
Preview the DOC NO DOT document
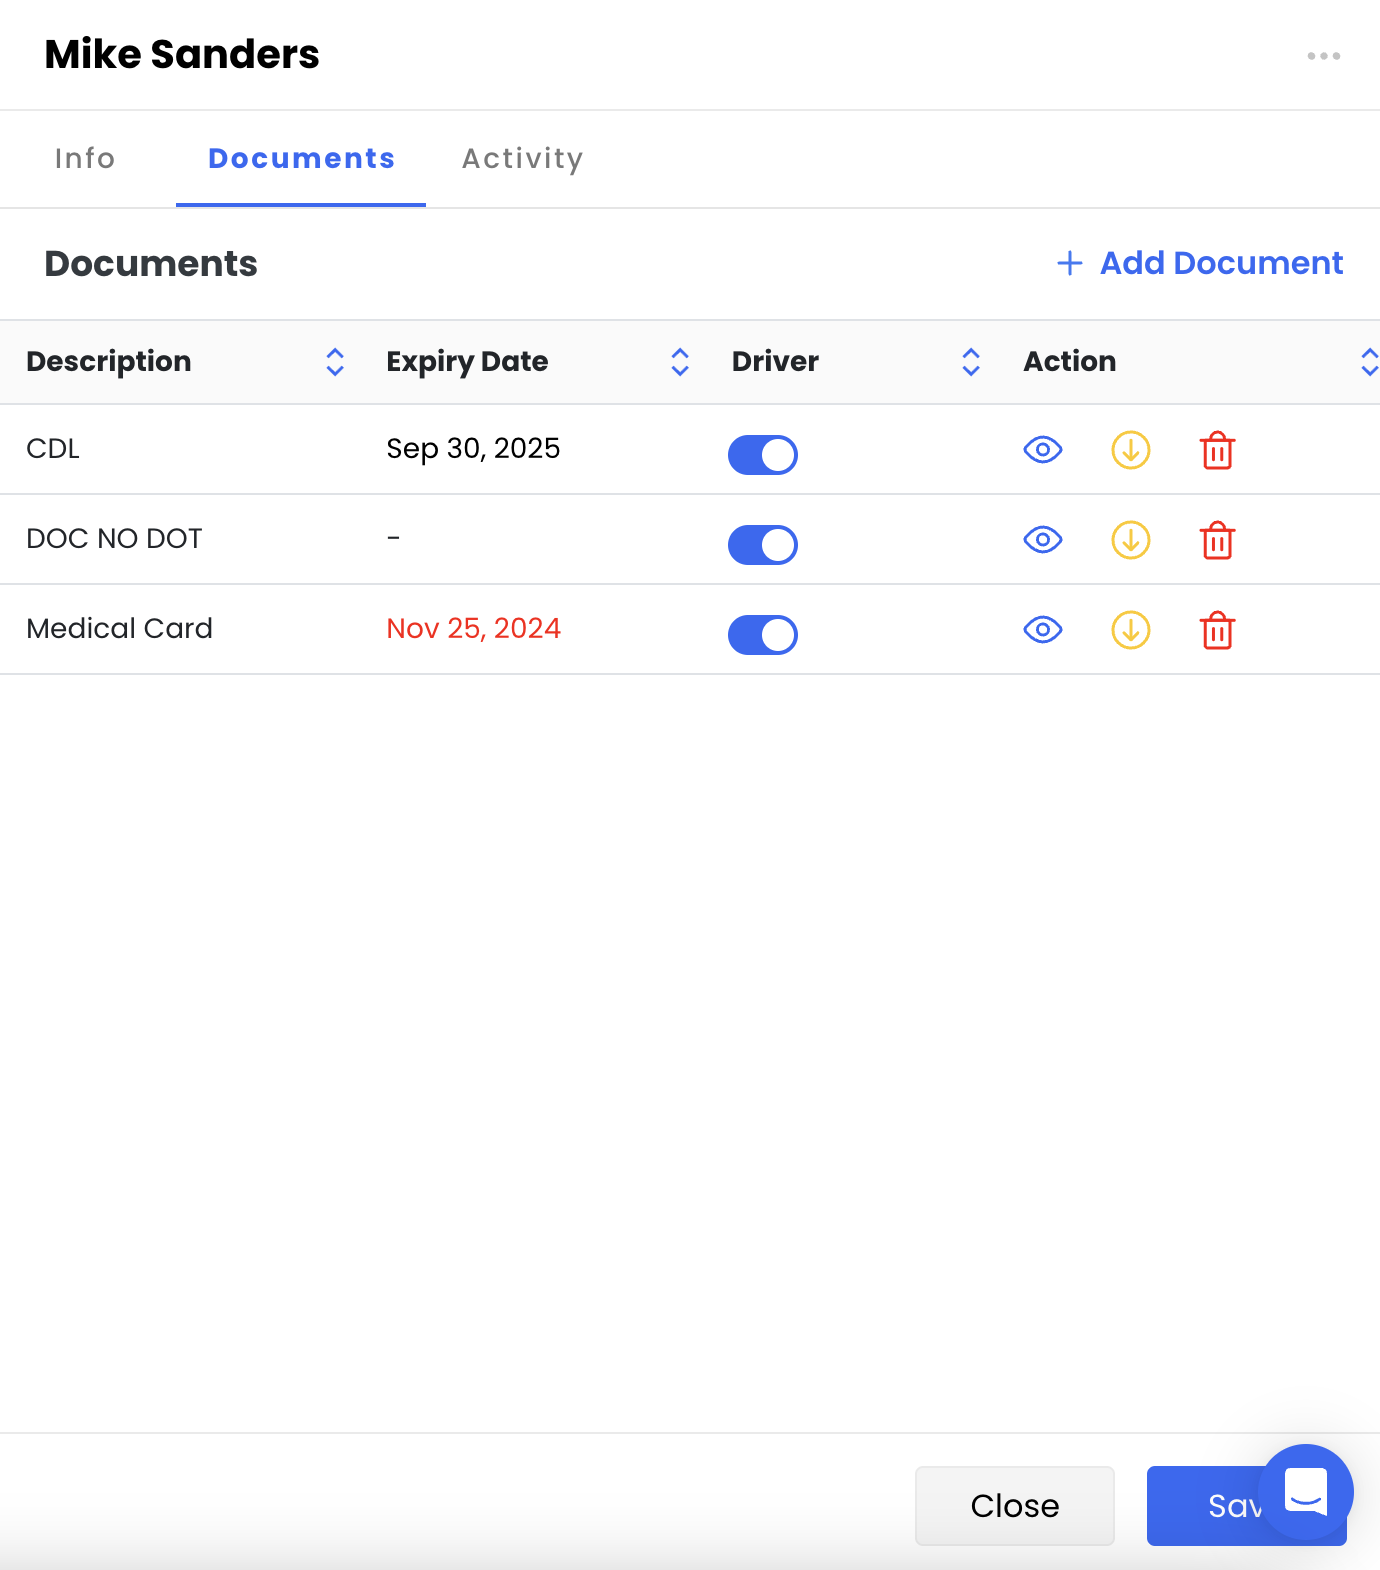pos(1042,540)
